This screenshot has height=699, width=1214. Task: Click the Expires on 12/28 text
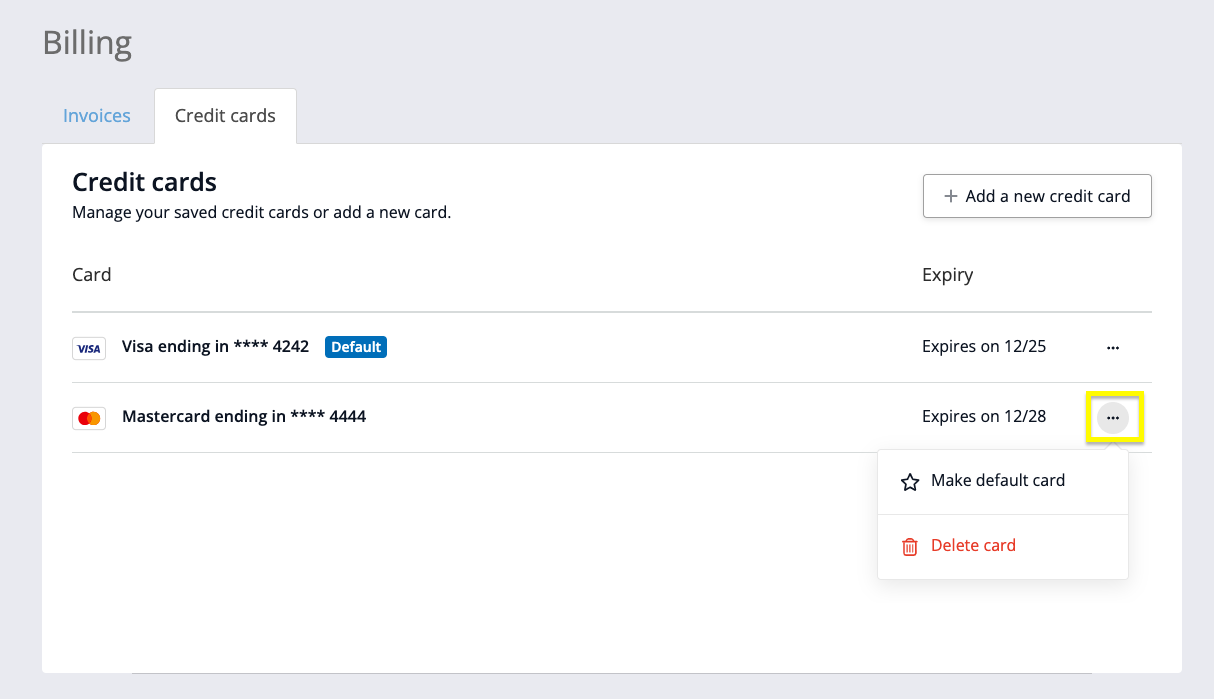tap(984, 417)
